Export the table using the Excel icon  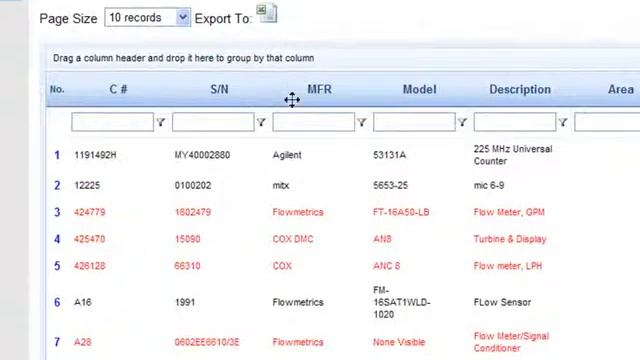[x=267, y=13]
